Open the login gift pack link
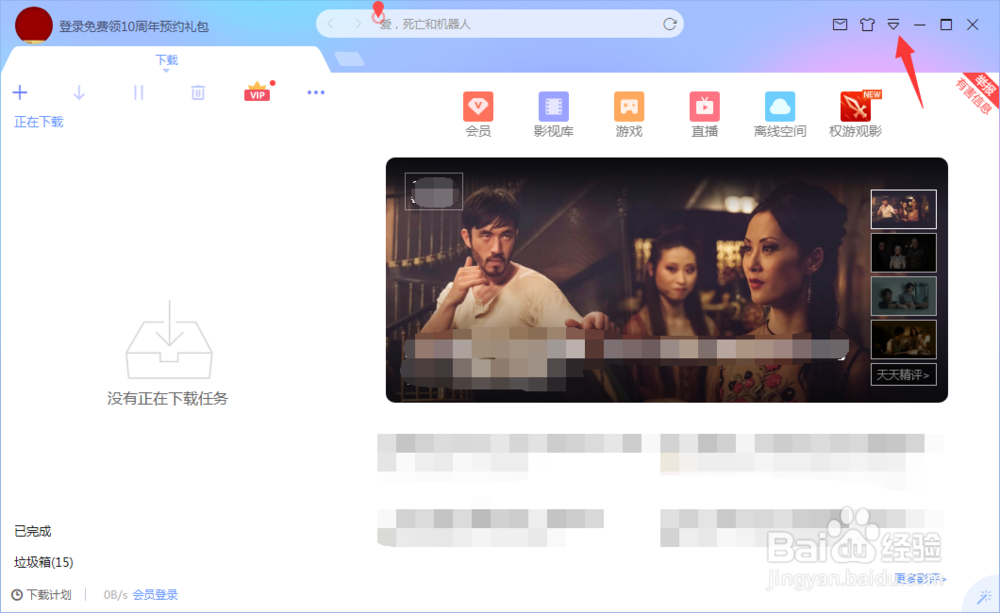 click(134, 26)
